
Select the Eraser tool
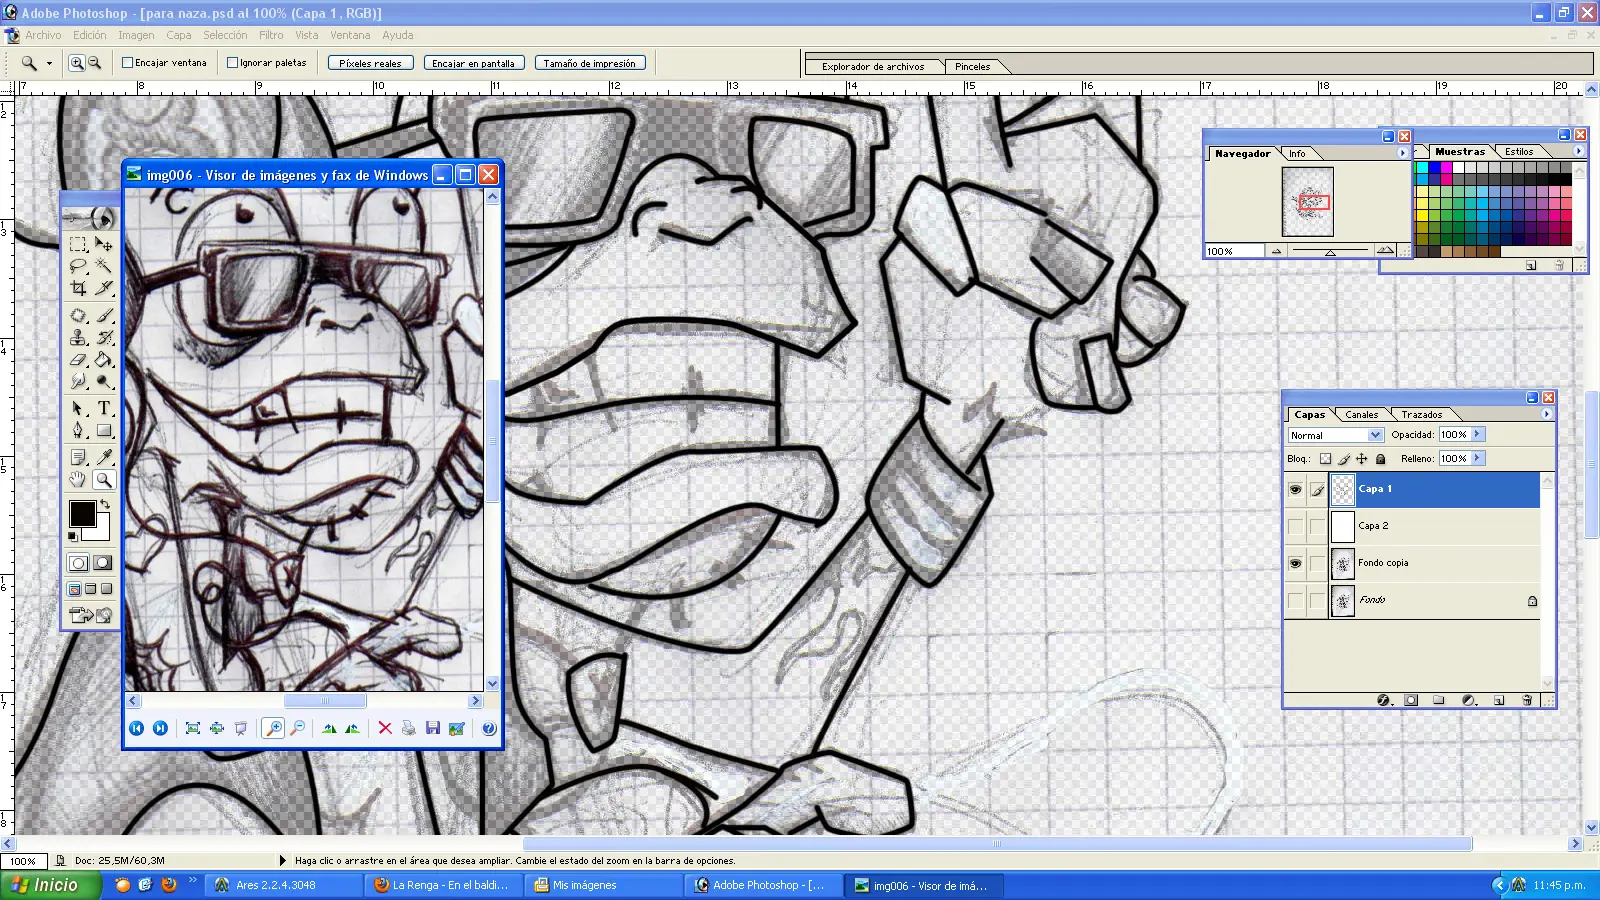(78, 359)
